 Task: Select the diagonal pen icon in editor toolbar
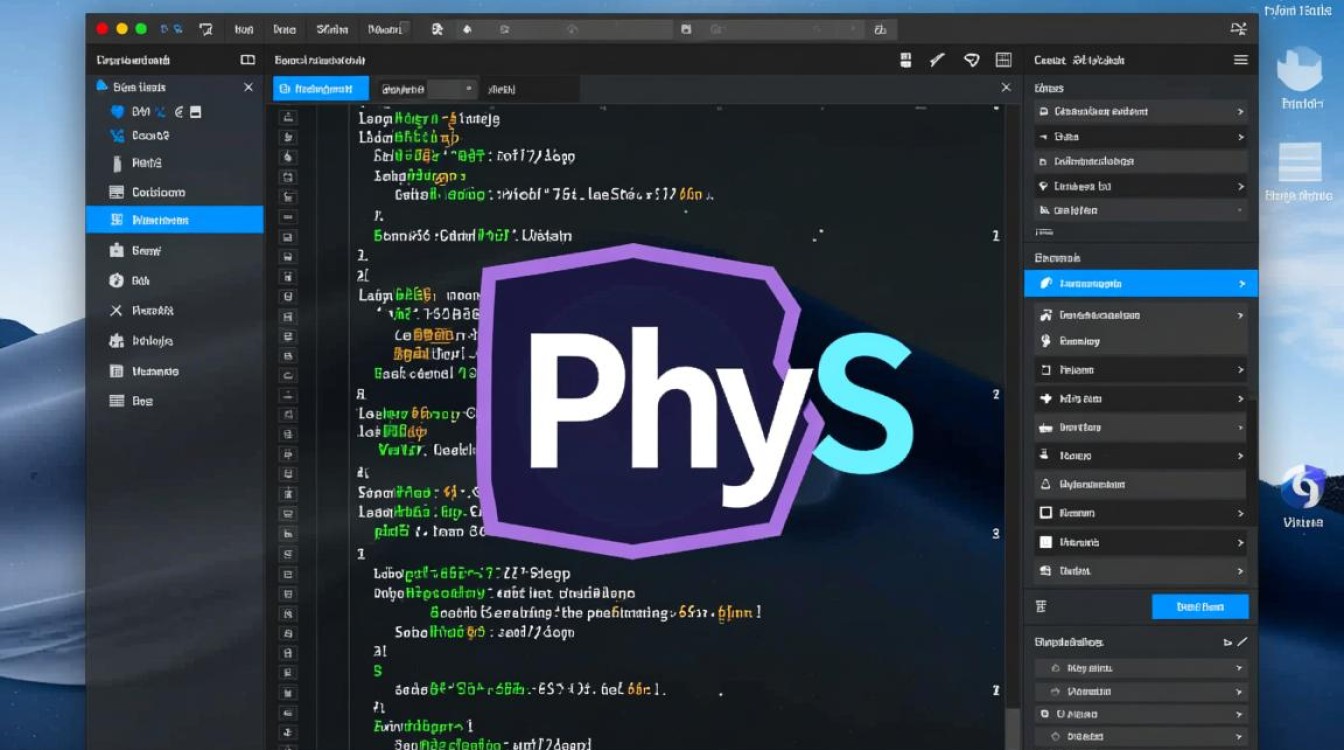tap(938, 60)
